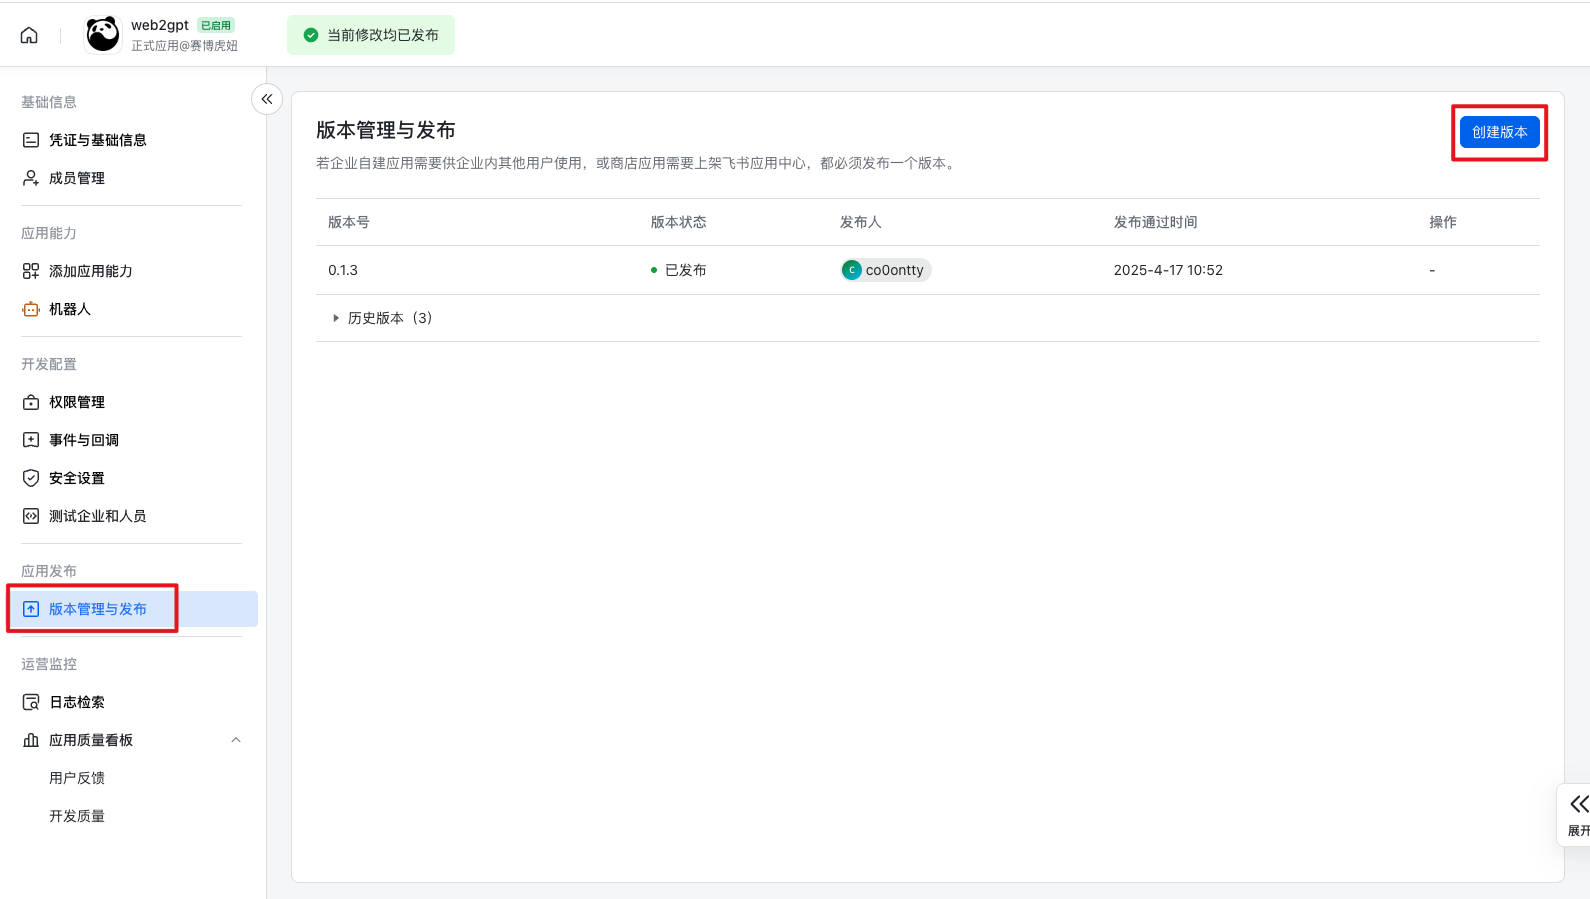Click the 添加应用能力 grid icon
The height and width of the screenshot is (899, 1590).
click(31, 271)
